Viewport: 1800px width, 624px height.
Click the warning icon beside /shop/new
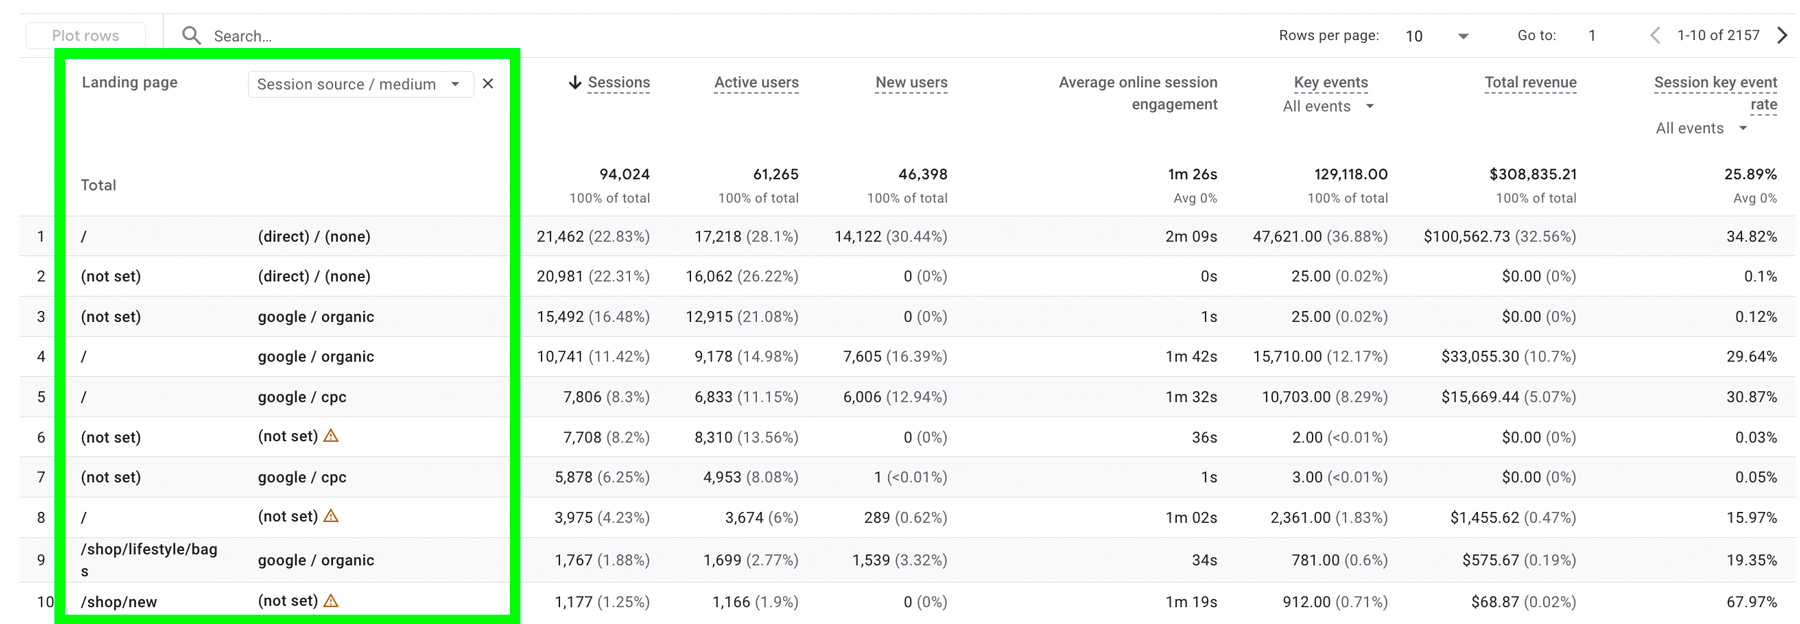331,601
